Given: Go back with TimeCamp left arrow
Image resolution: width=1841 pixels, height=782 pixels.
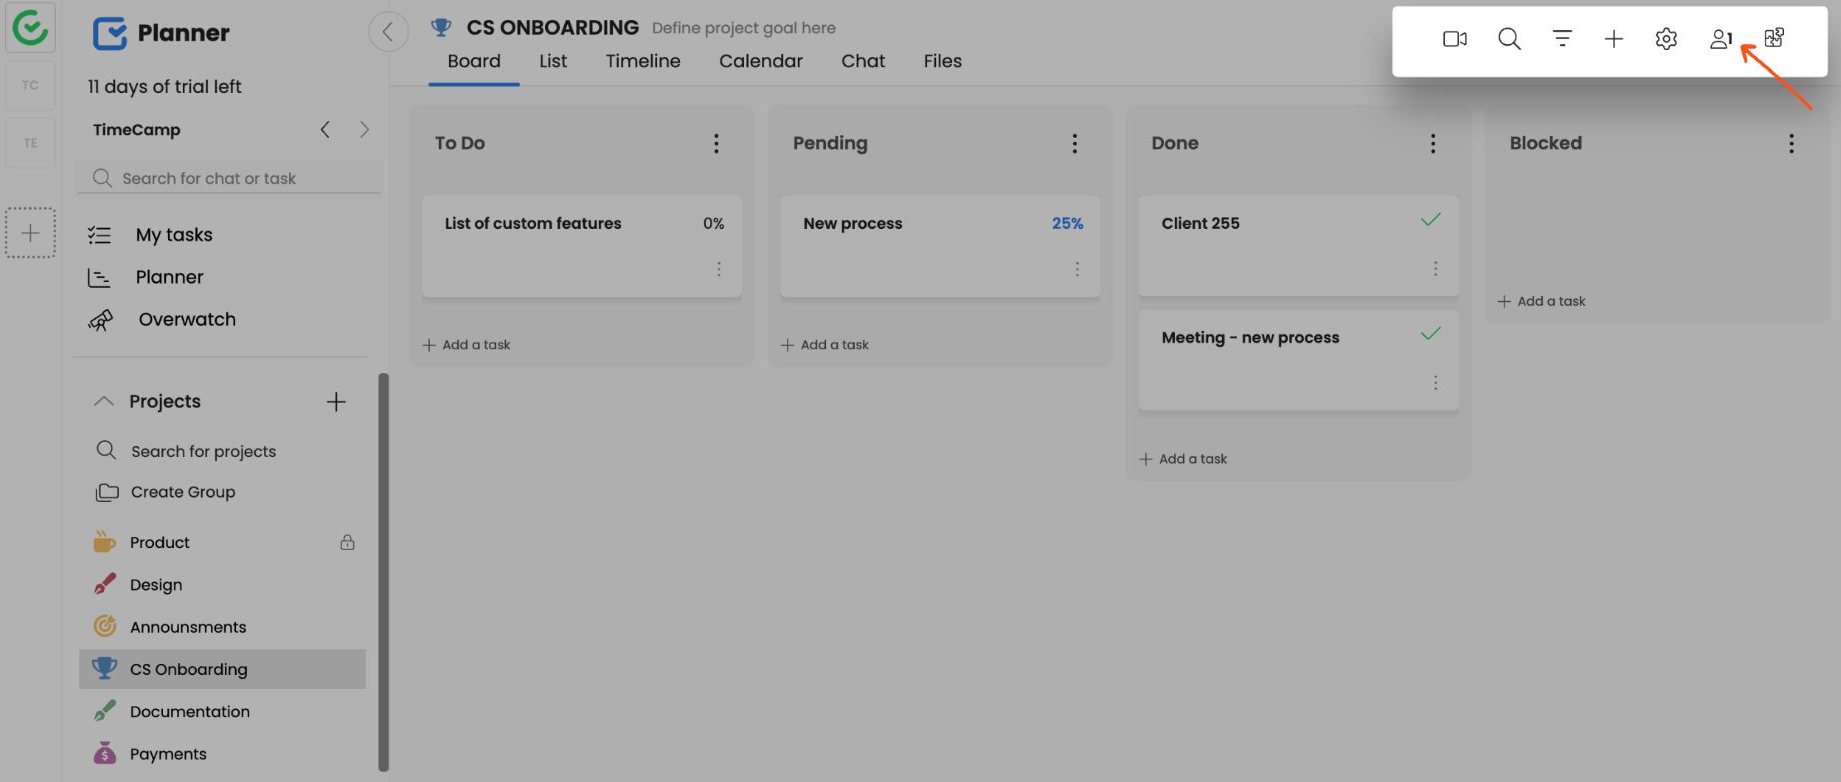Looking at the screenshot, I should tap(325, 129).
